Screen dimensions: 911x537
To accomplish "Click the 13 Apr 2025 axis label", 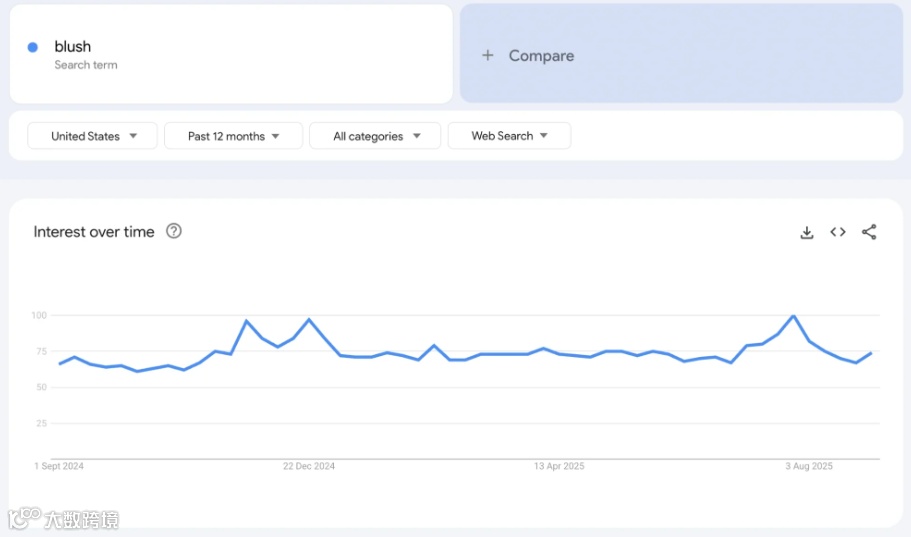I will (x=559, y=466).
